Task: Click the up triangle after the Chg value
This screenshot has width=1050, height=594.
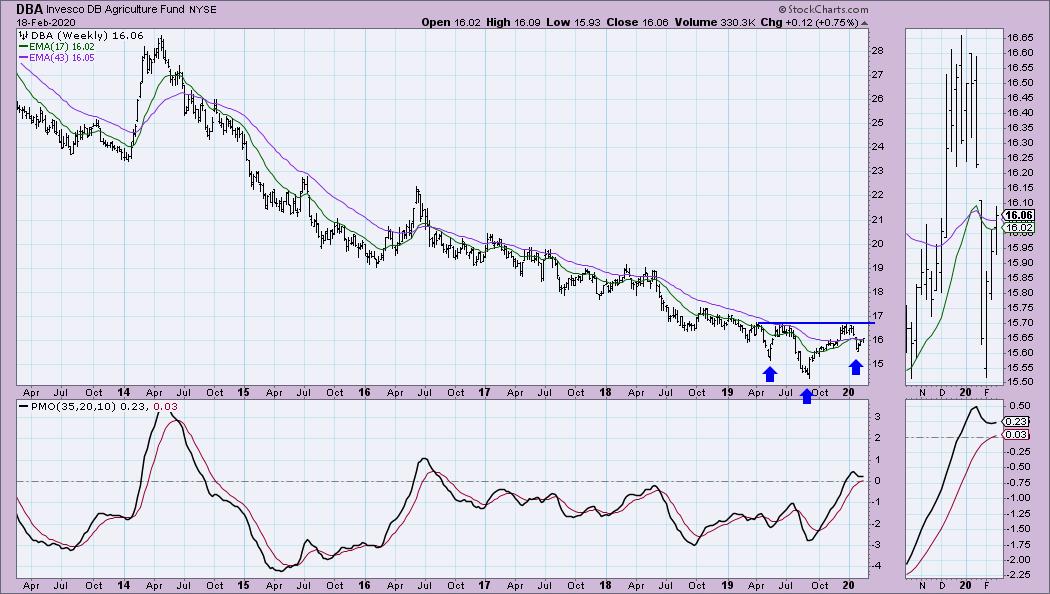Action: click(865, 23)
